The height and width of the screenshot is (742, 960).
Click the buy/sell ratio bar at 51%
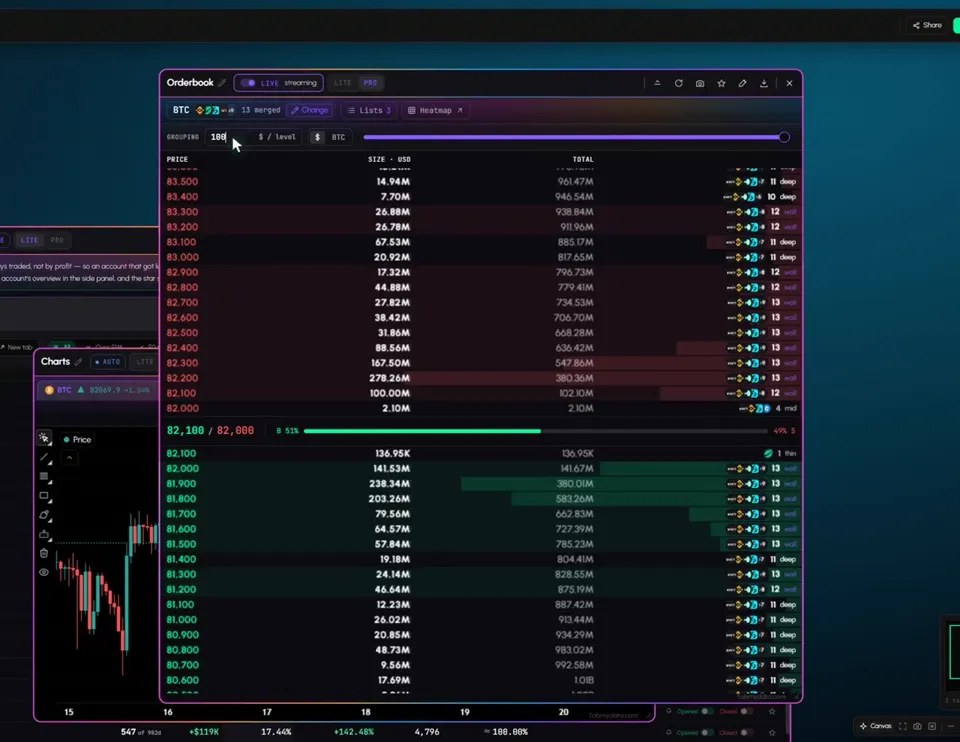(535, 431)
